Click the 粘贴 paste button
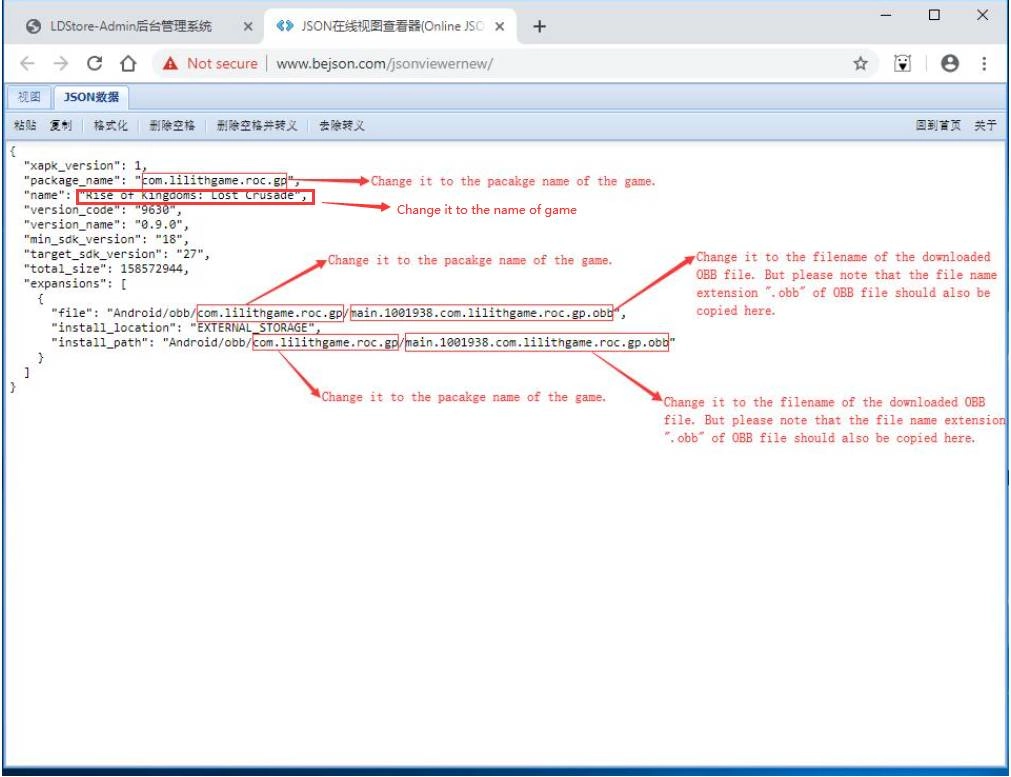This screenshot has height=777, width=1011. click(x=25, y=126)
